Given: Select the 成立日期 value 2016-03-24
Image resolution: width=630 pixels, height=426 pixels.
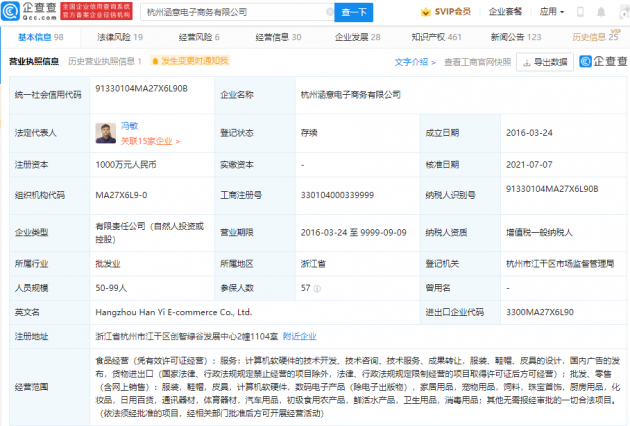Looking at the screenshot, I should pos(529,133).
